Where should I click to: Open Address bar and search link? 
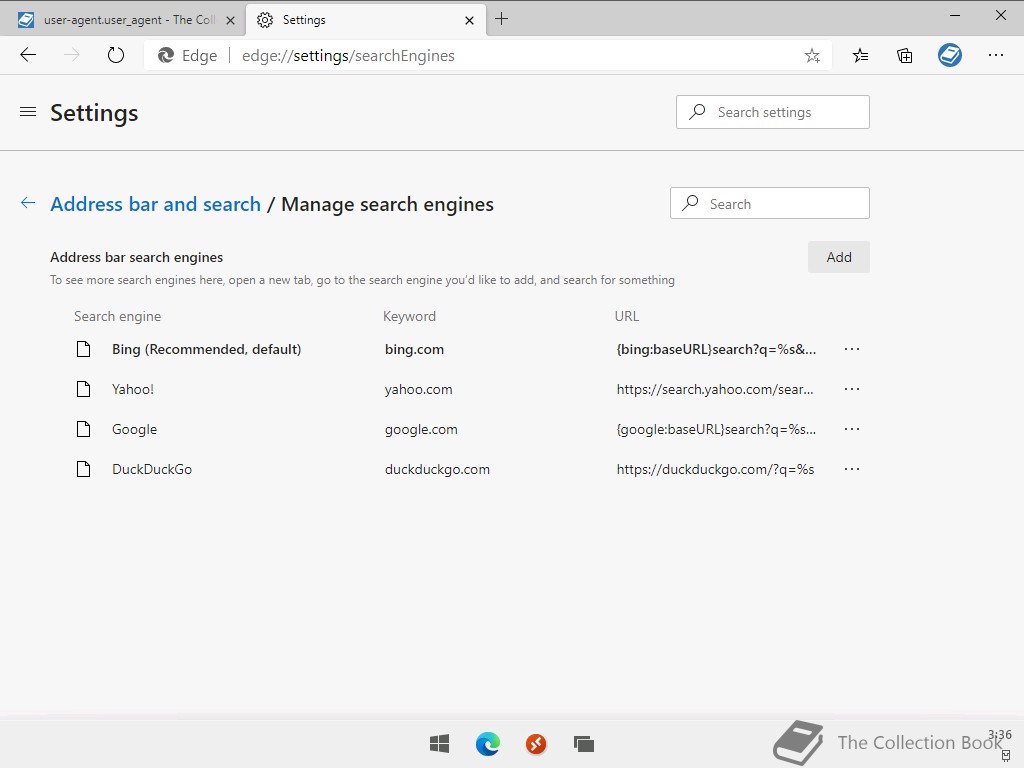coord(155,204)
